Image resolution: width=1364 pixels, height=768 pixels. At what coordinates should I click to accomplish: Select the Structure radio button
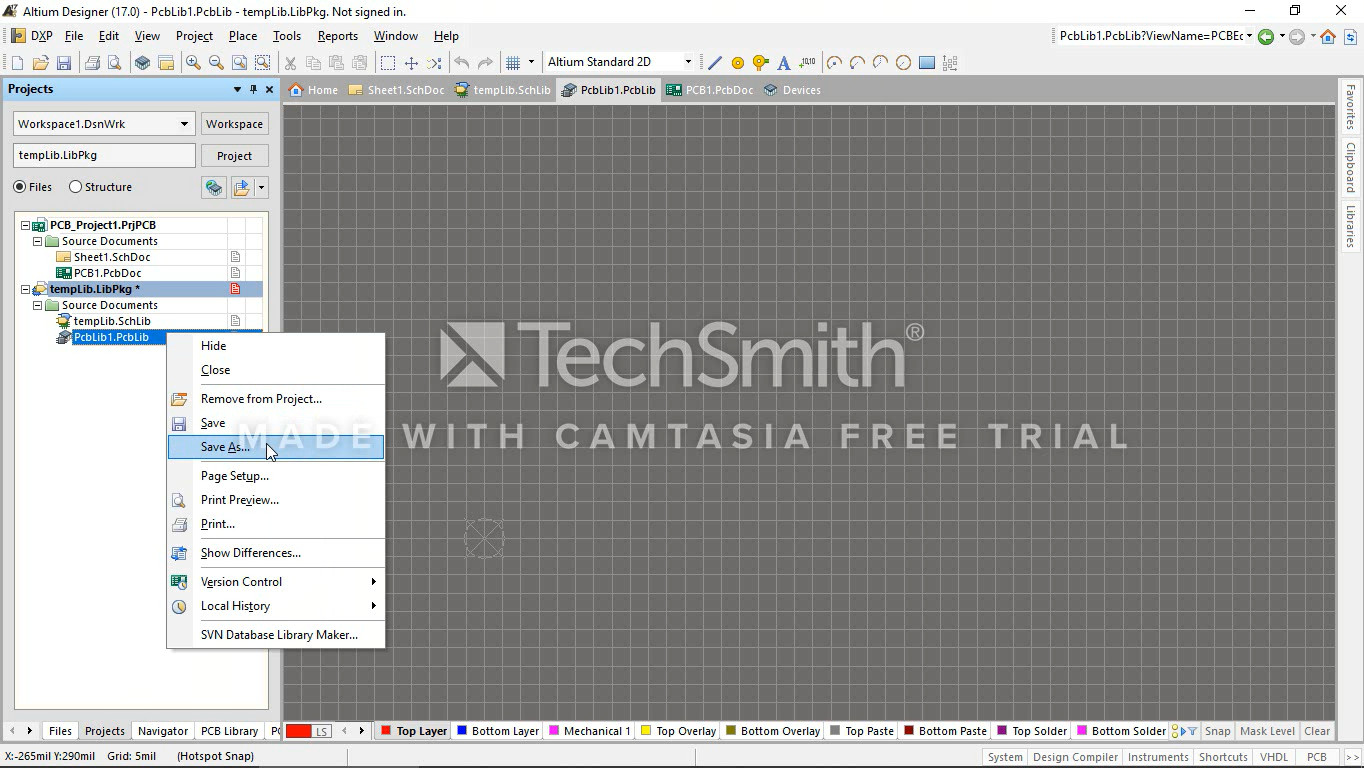coord(76,187)
